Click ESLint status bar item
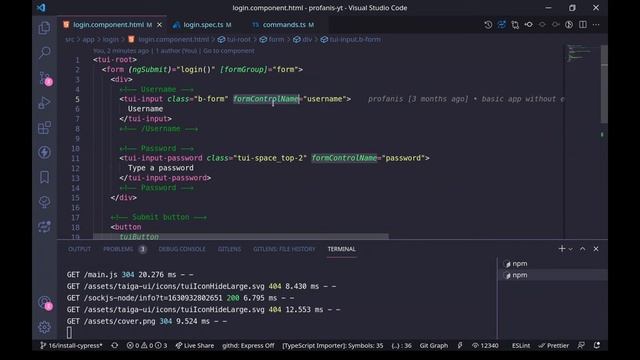The width and height of the screenshot is (640, 360). tap(521, 345)
